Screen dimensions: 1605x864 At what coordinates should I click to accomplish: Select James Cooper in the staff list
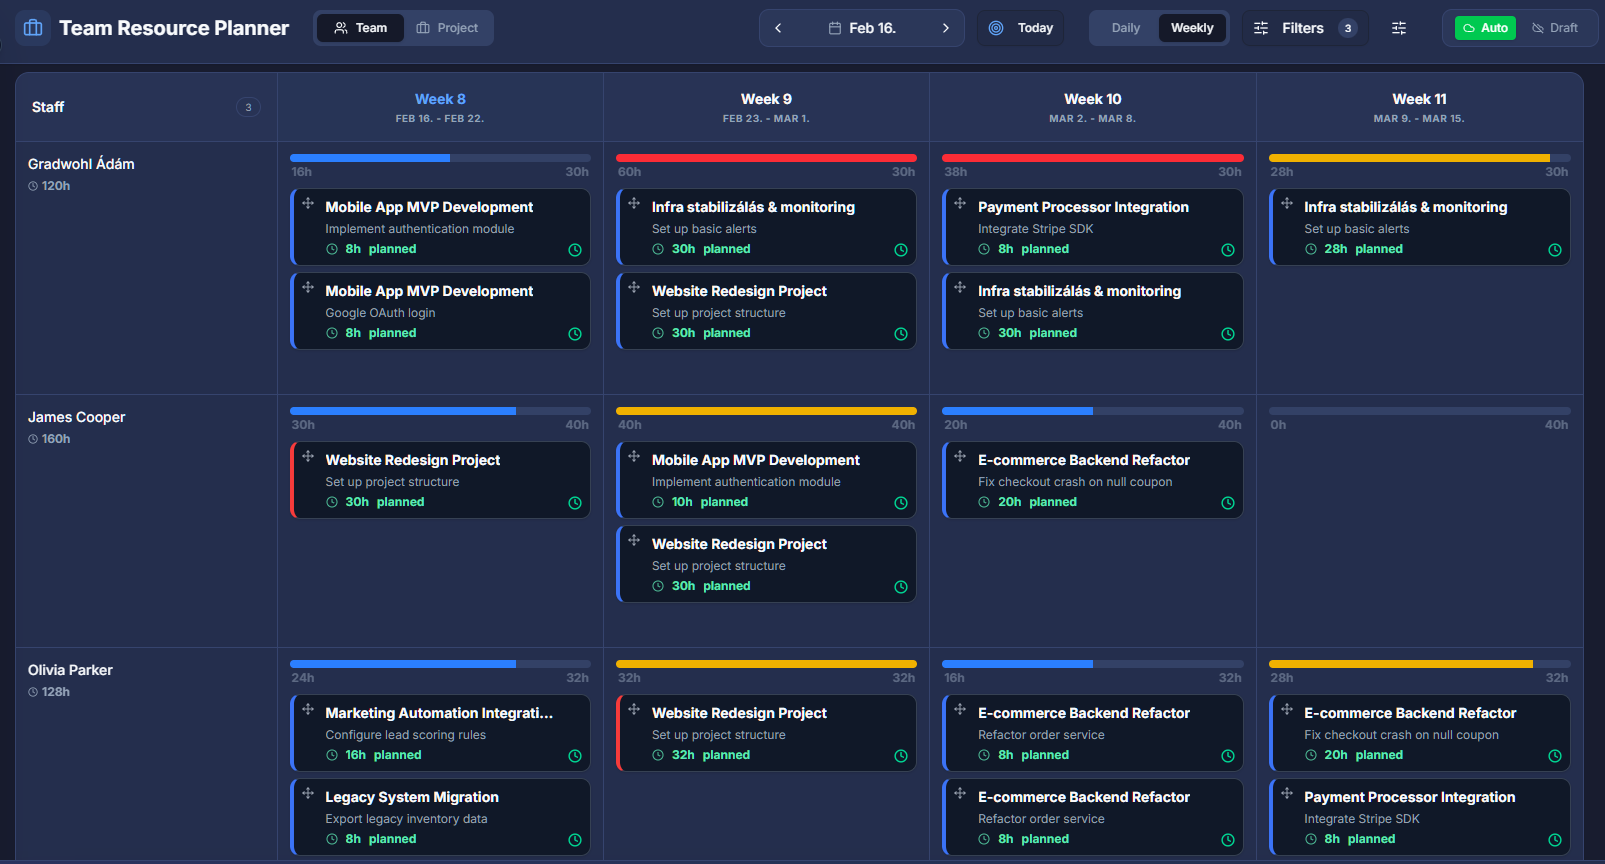point(77,417)
